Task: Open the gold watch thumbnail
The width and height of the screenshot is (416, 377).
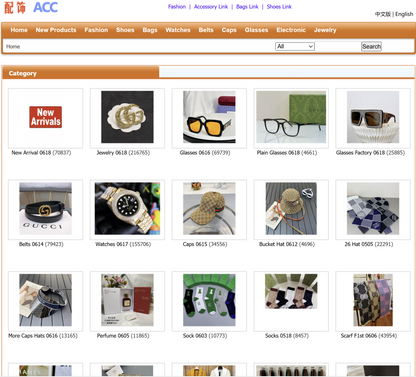Action: tap(127, 209)
